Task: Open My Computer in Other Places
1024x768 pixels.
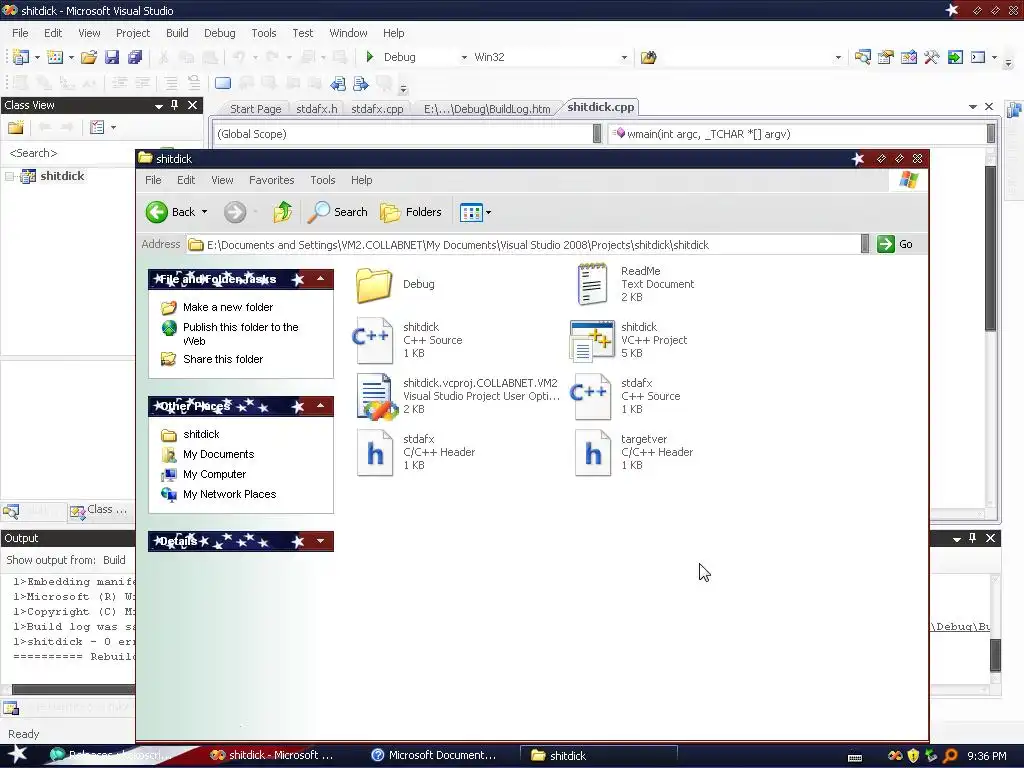Action: 214,474
